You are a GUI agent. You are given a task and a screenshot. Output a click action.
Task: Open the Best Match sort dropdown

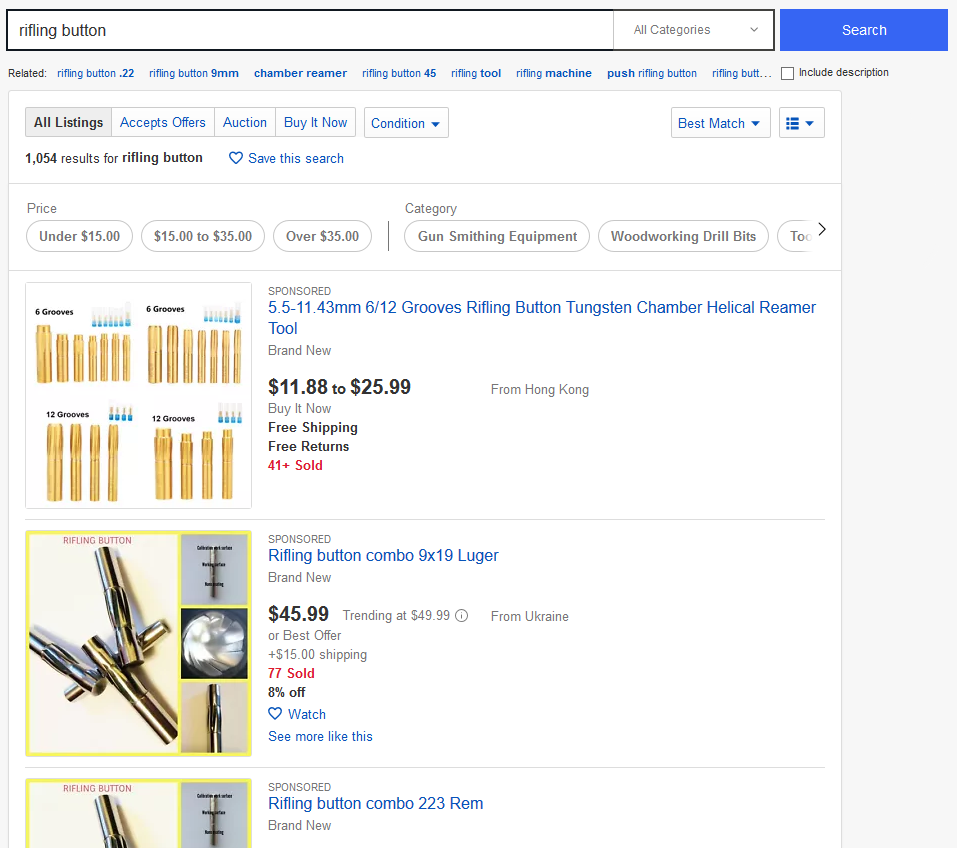(x=720, y=123)
